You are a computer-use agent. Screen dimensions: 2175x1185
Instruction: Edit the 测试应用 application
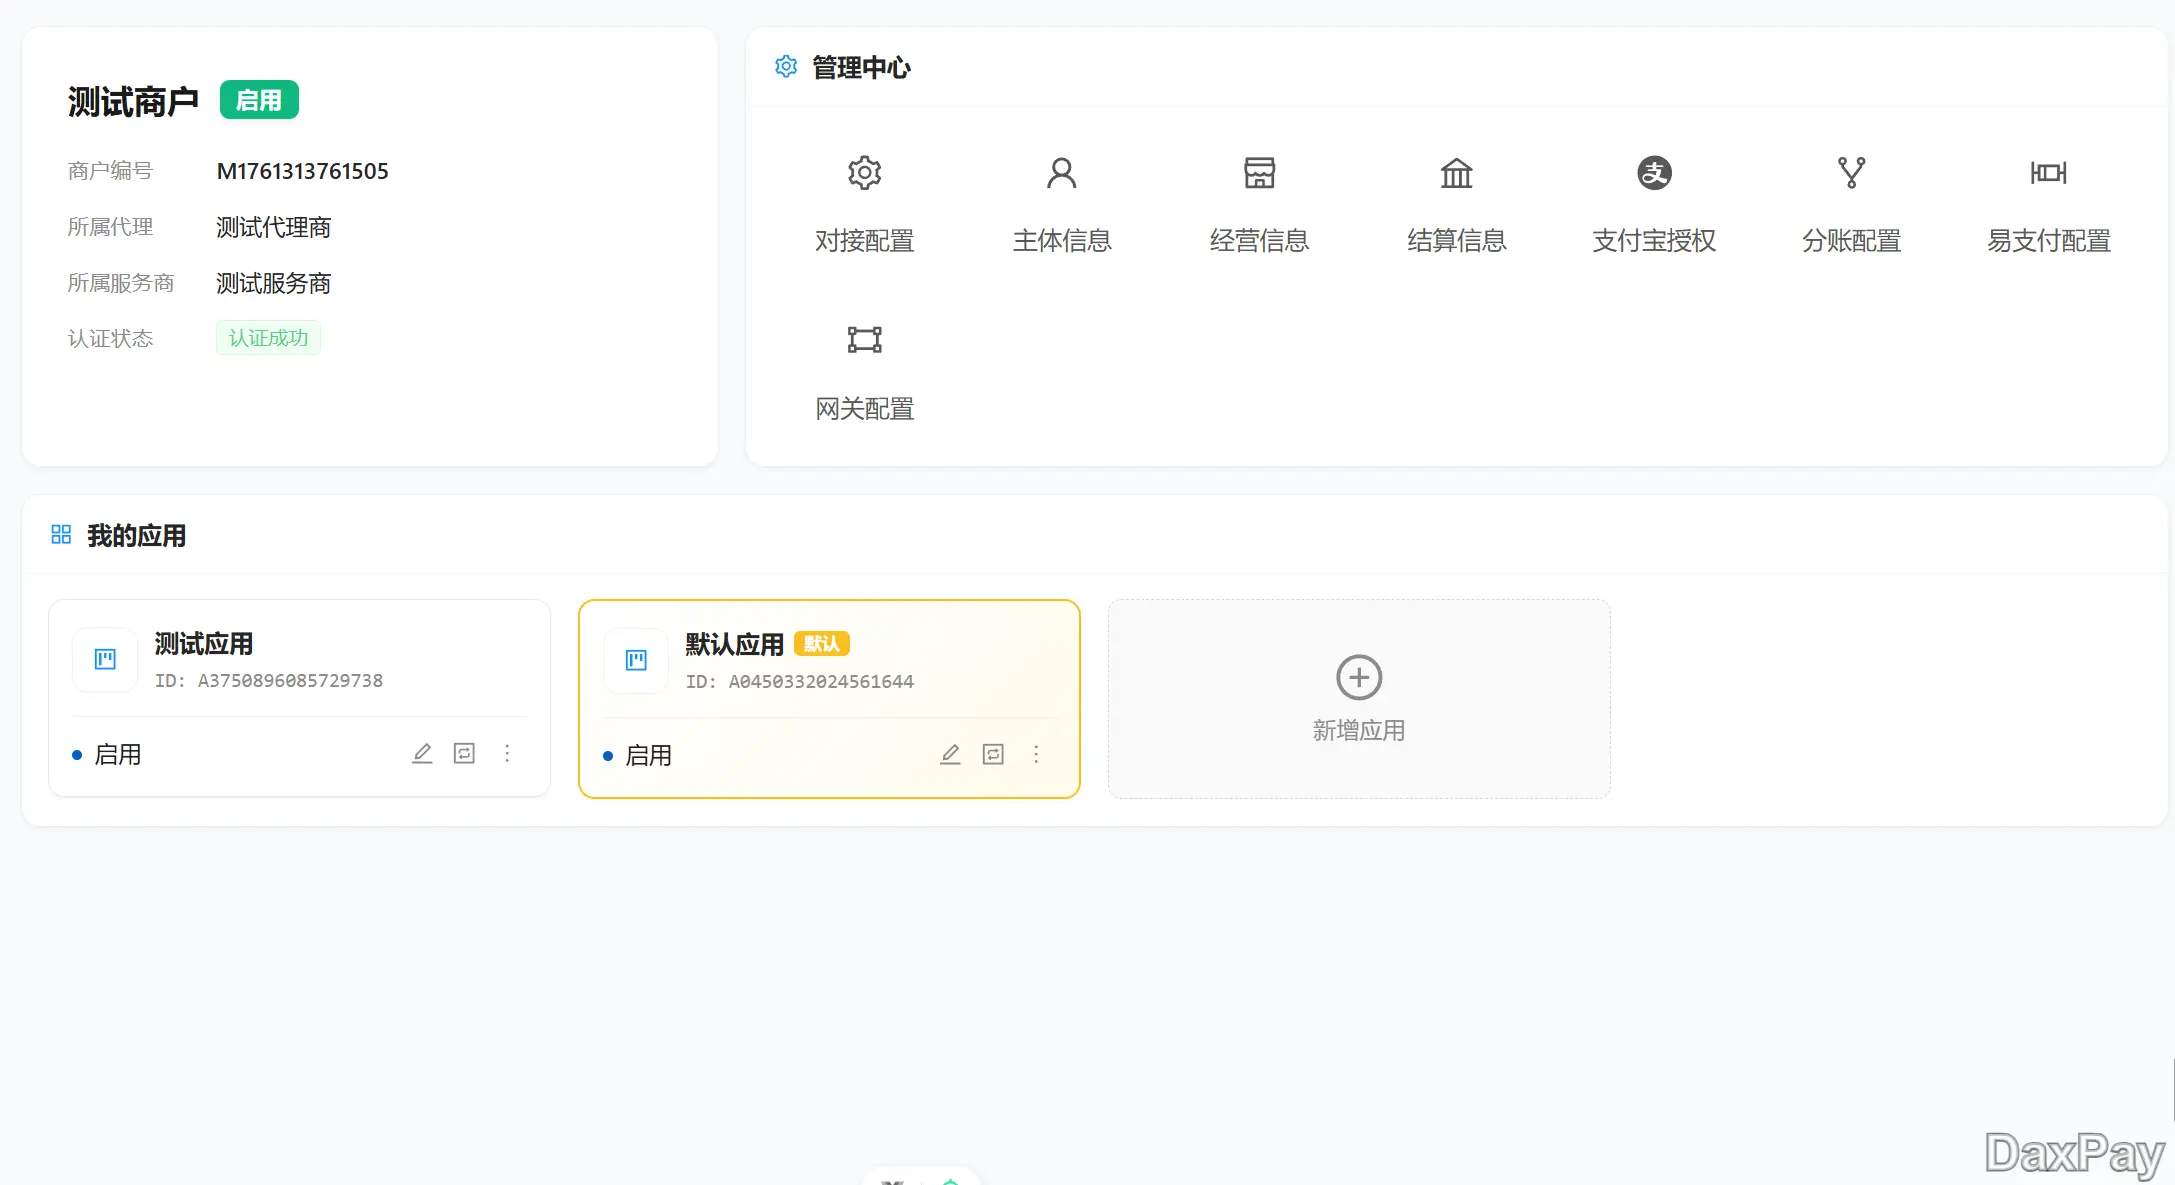click(x=422, y=753)
